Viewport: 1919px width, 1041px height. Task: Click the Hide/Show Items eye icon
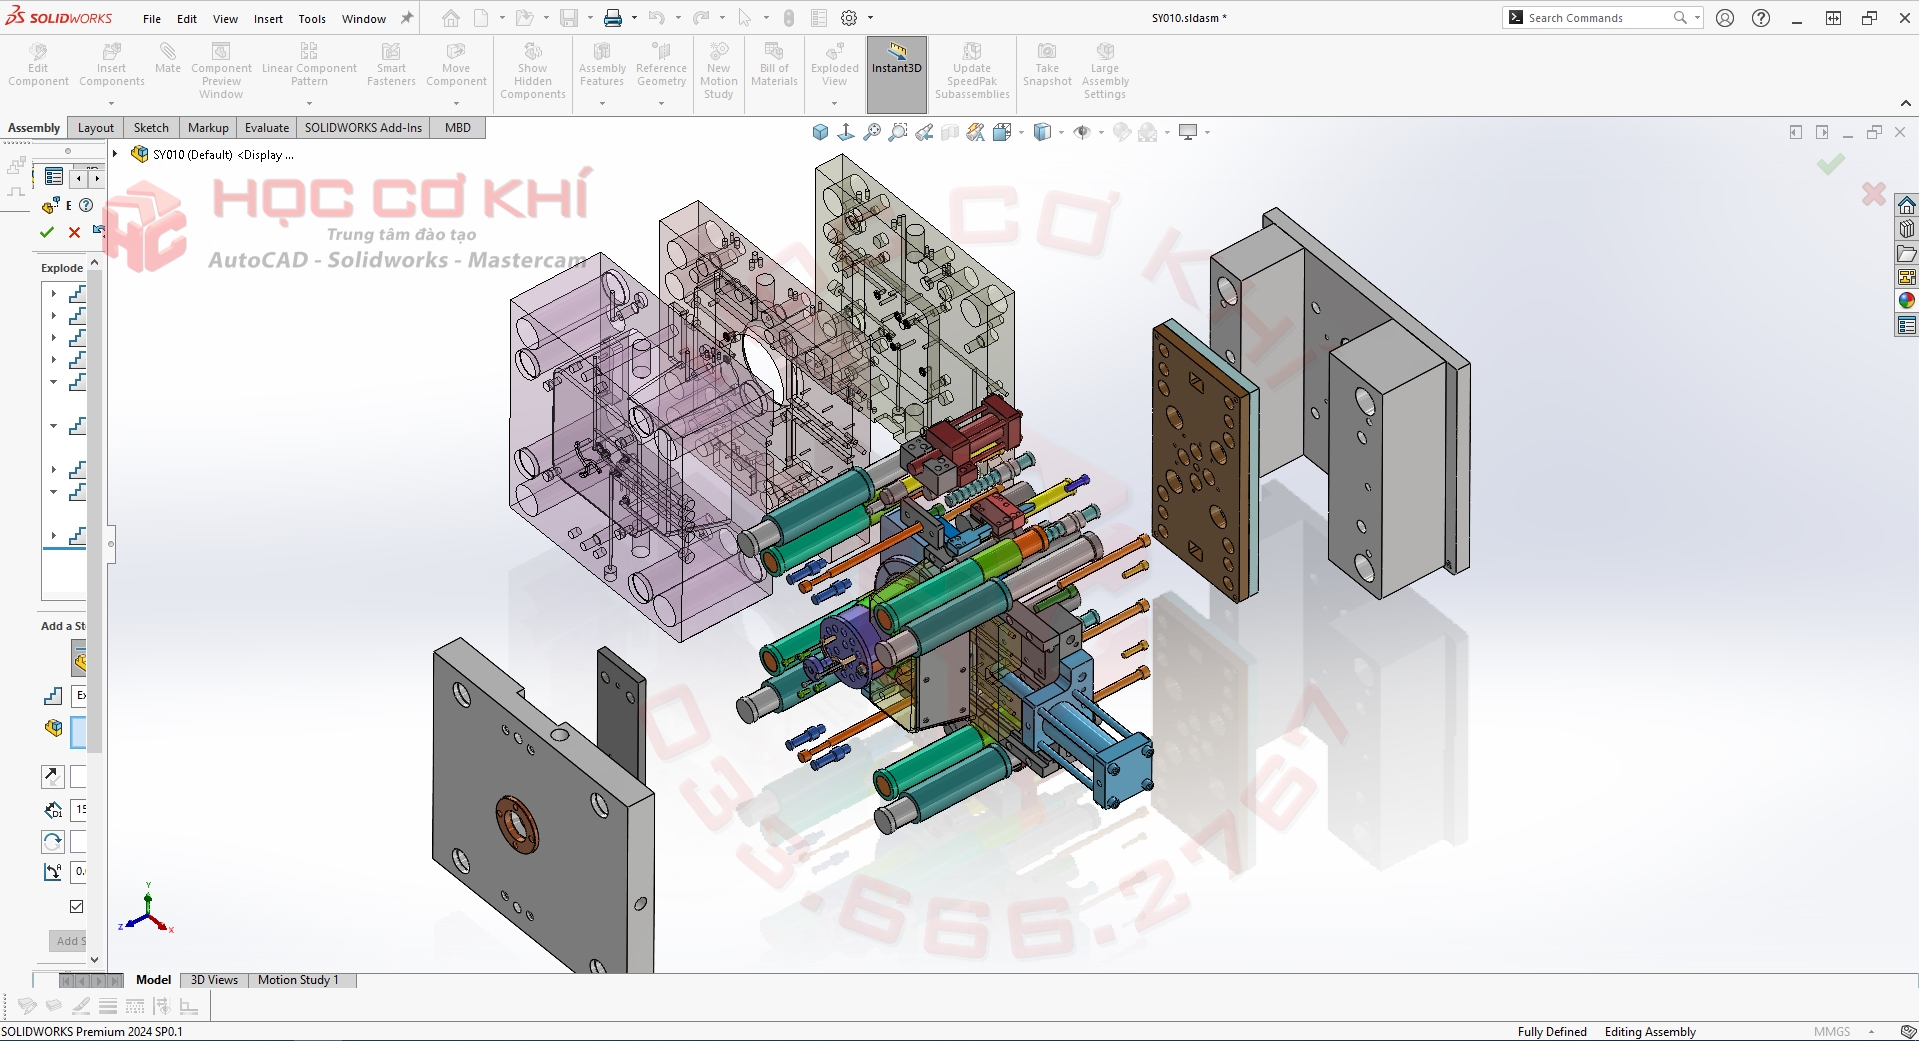(x=1082, y=132)
